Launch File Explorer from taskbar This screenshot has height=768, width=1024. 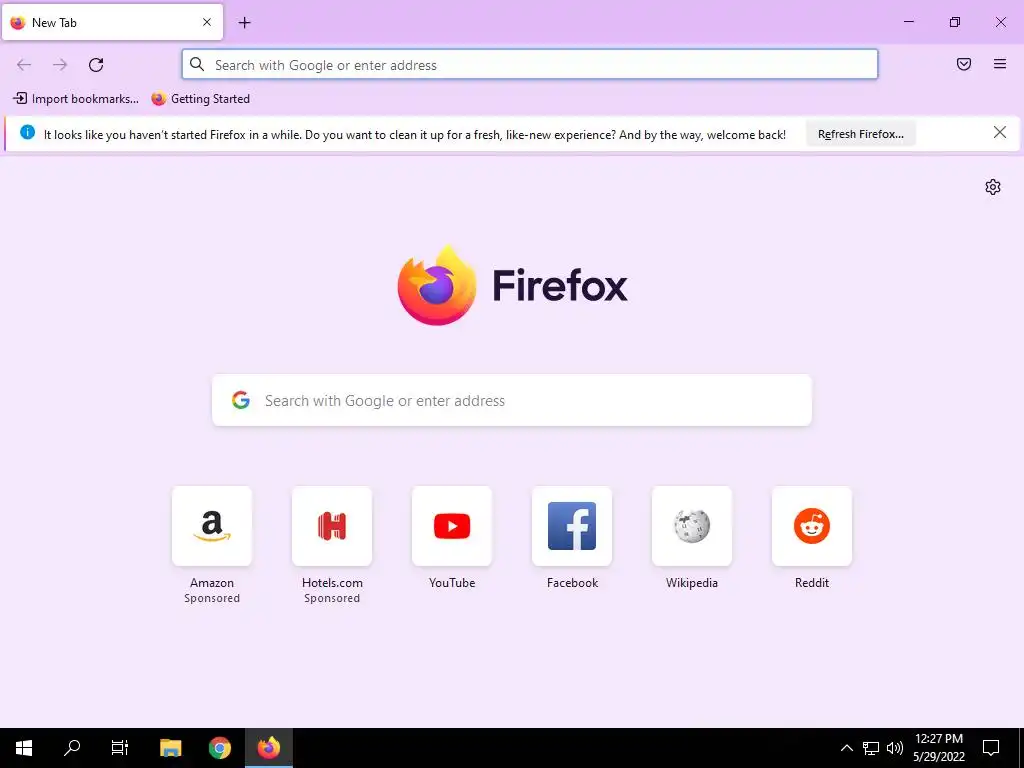[170, 748]
